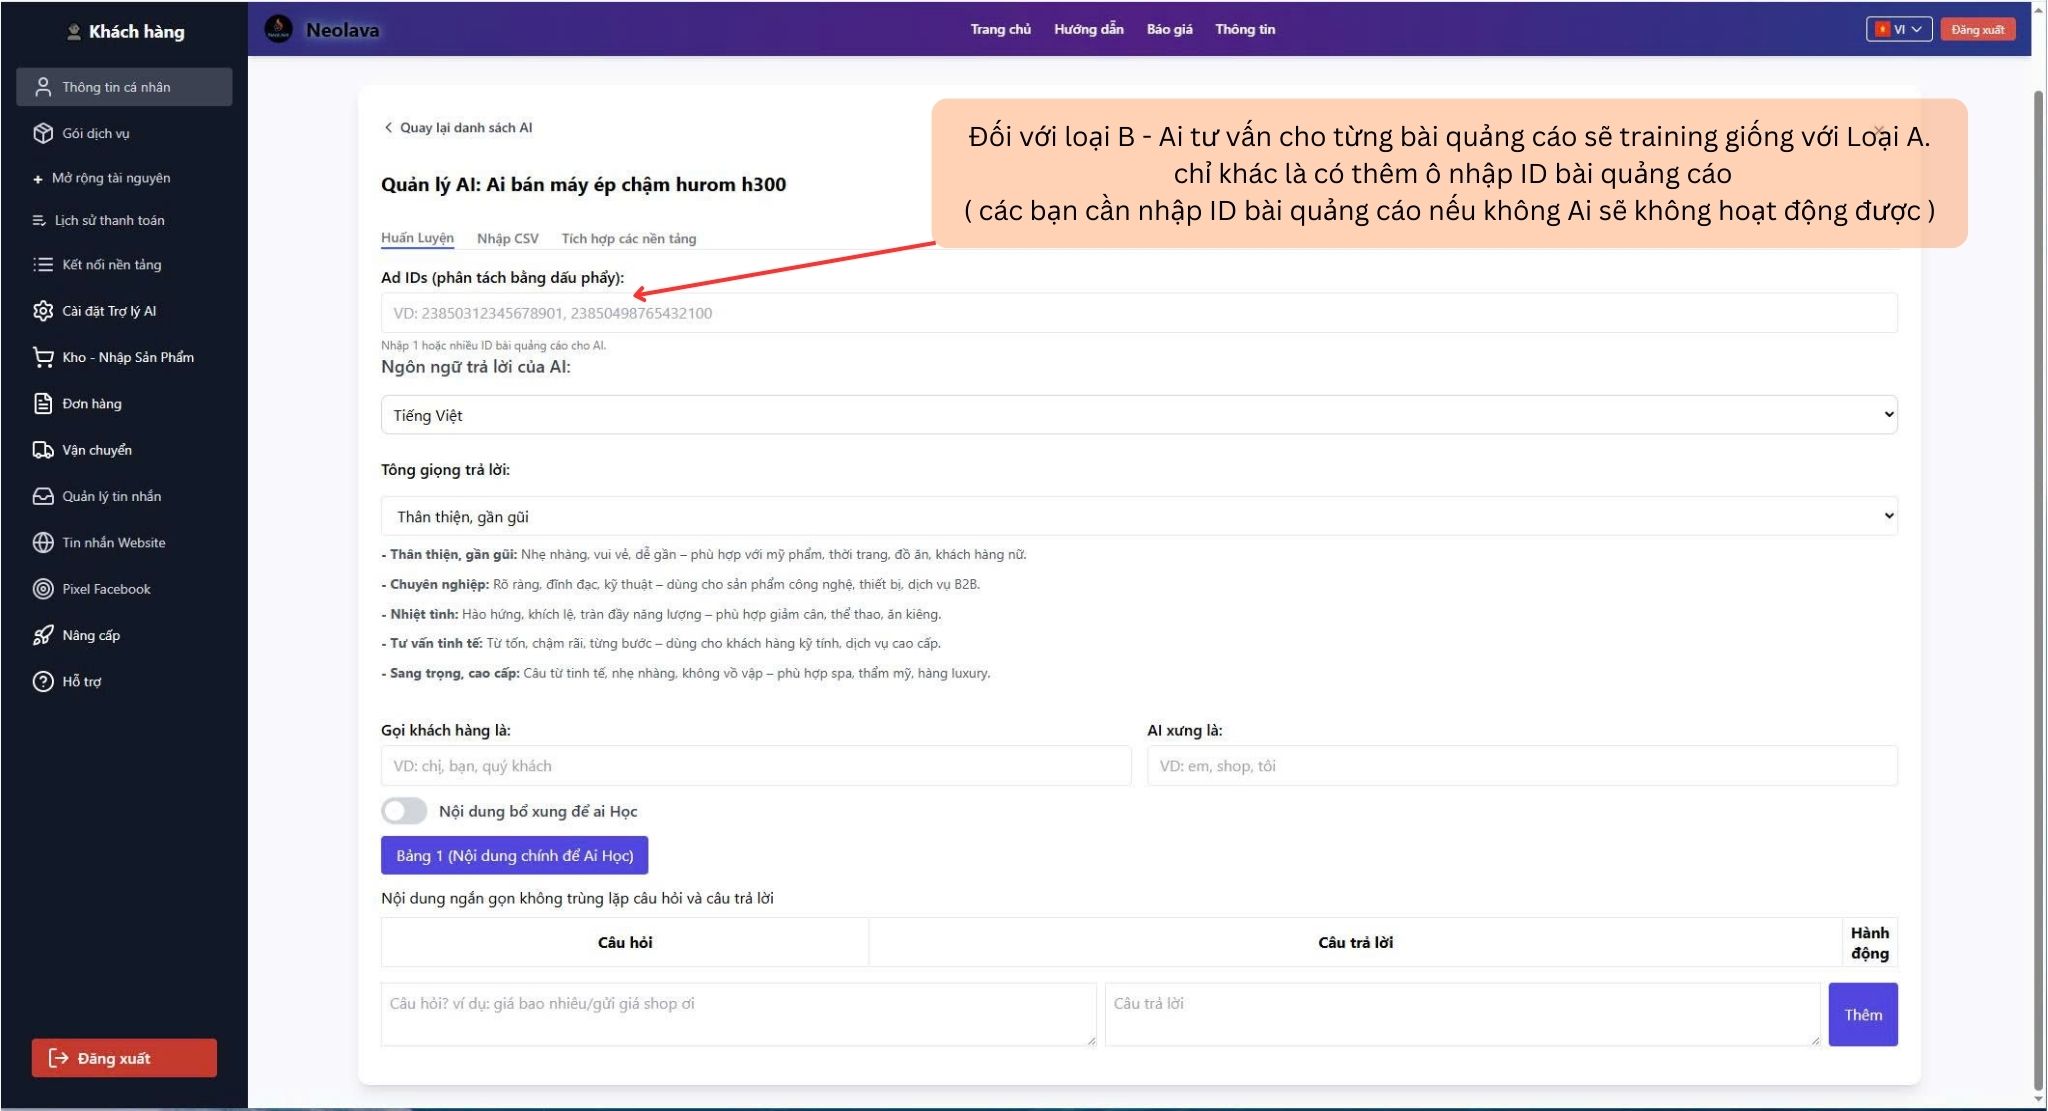
Task: Open Vận chuyển shipping section
Action: (97, 449)
